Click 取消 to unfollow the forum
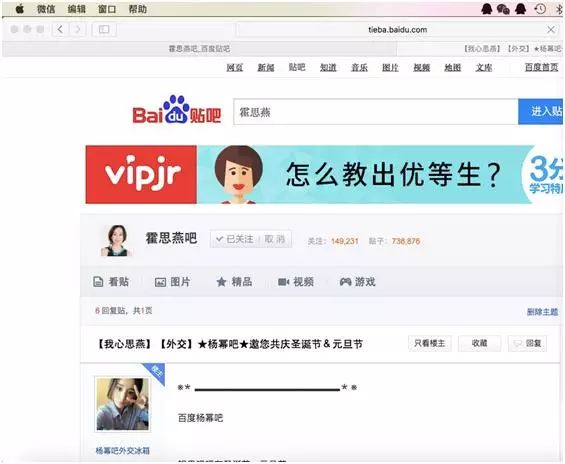This screenshot has height=464, width=565. [275, 239]
